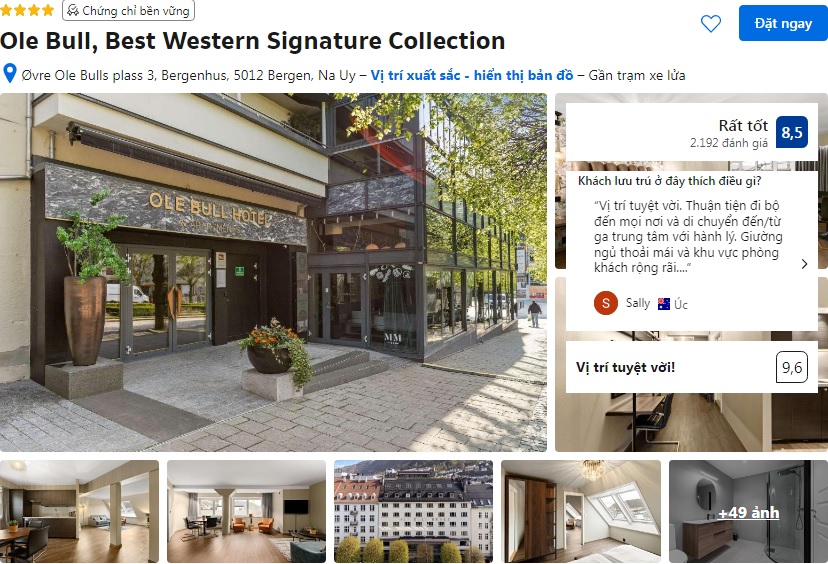
Task: Show next guest review with chevron arrow
Action: coord(804,264)
